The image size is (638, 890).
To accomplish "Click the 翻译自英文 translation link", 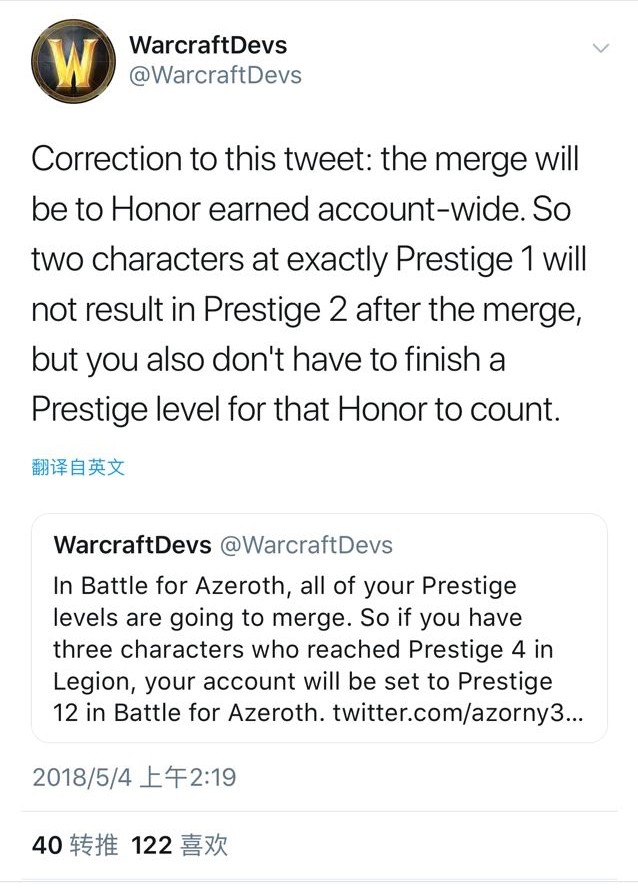I will [x=78, y=467].
